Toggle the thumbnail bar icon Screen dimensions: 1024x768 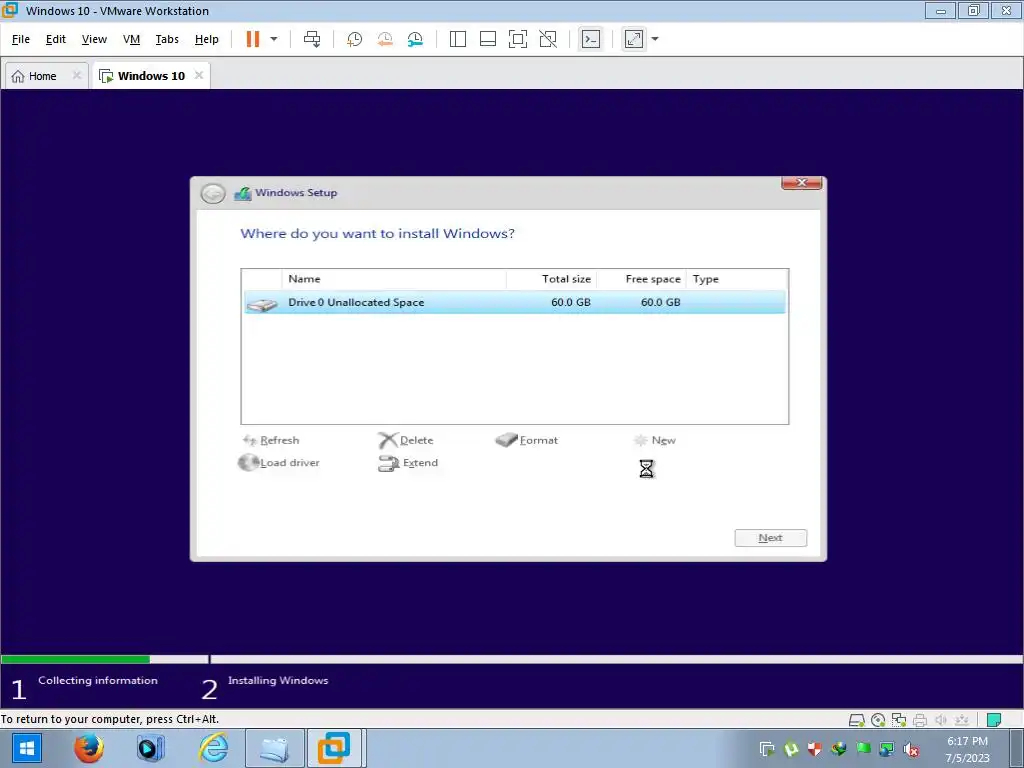[488, 39]
